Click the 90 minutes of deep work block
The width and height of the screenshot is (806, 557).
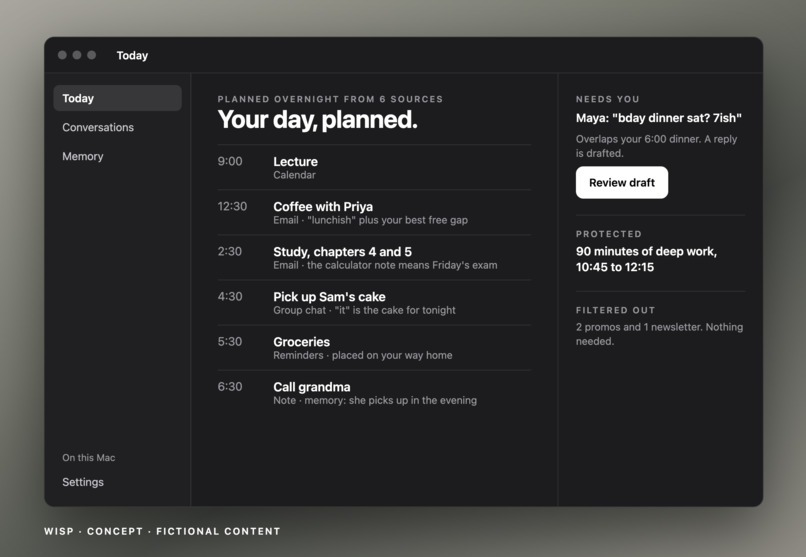click(646, 259)
